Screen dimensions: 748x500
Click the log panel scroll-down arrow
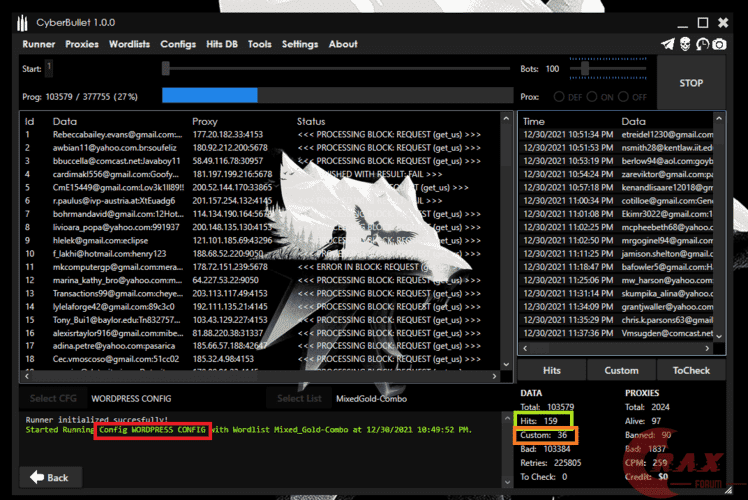507,482
